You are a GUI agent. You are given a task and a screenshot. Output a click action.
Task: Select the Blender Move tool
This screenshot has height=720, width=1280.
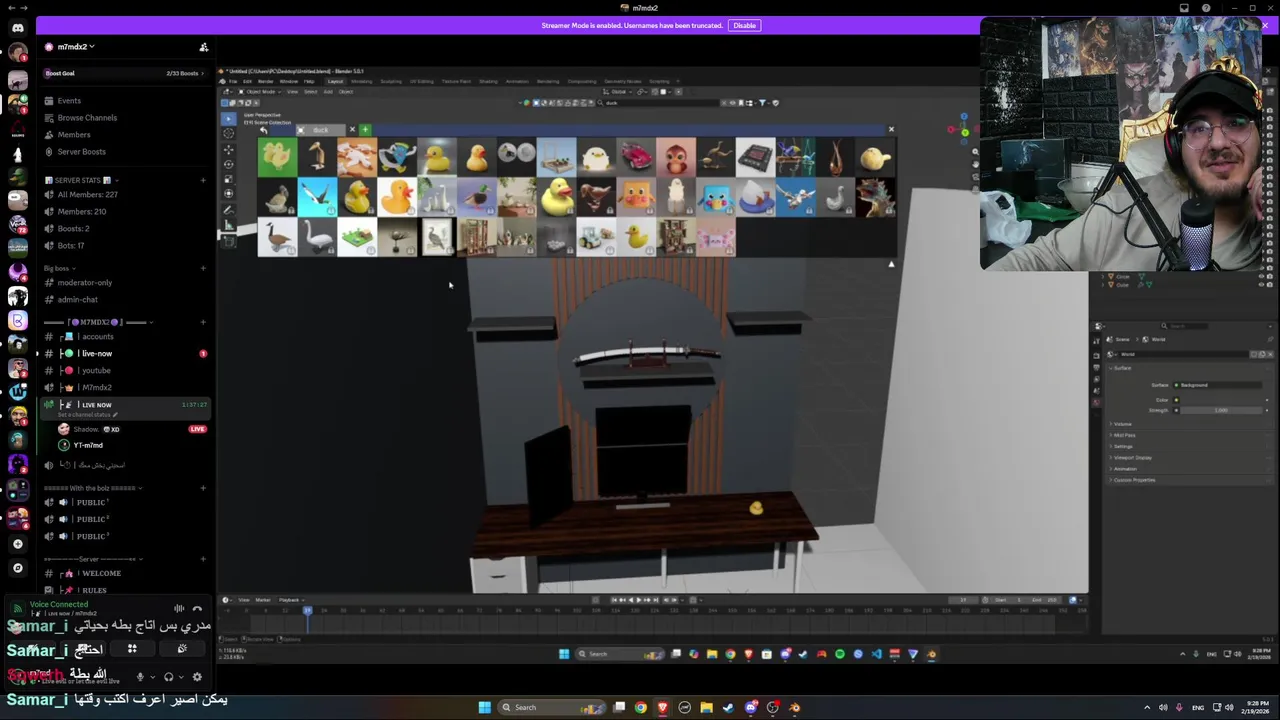(228, 149)
